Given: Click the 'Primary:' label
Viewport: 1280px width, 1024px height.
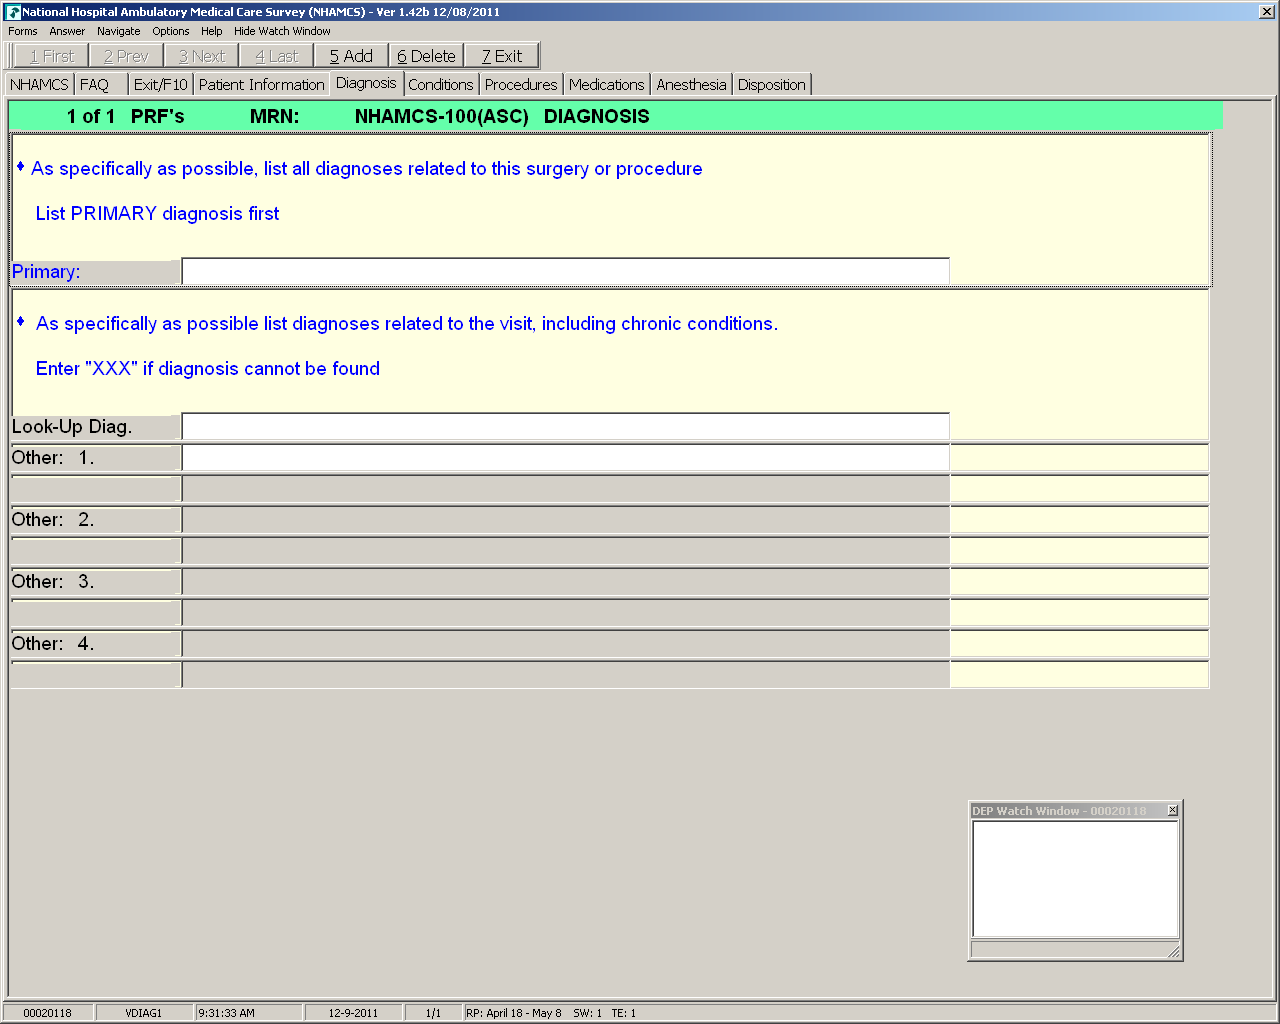Looking at the screenshot, I should tap(46, 272).
